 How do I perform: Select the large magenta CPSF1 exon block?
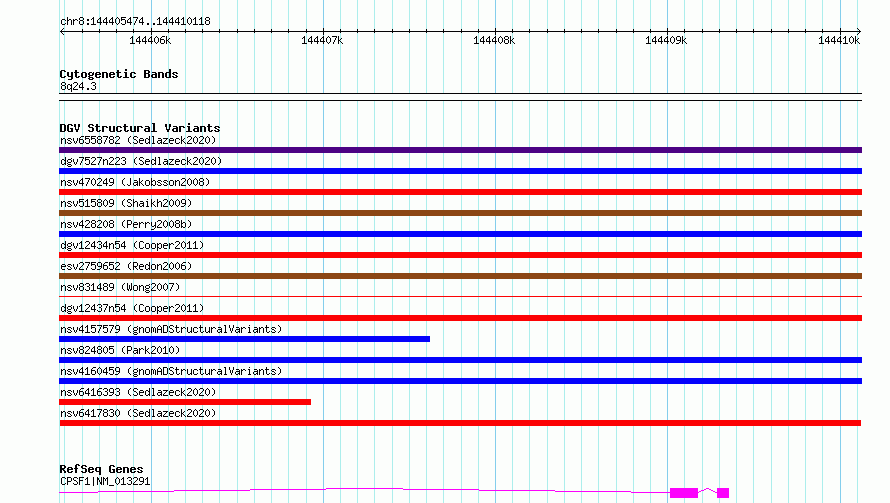click(x=684, y=493)
